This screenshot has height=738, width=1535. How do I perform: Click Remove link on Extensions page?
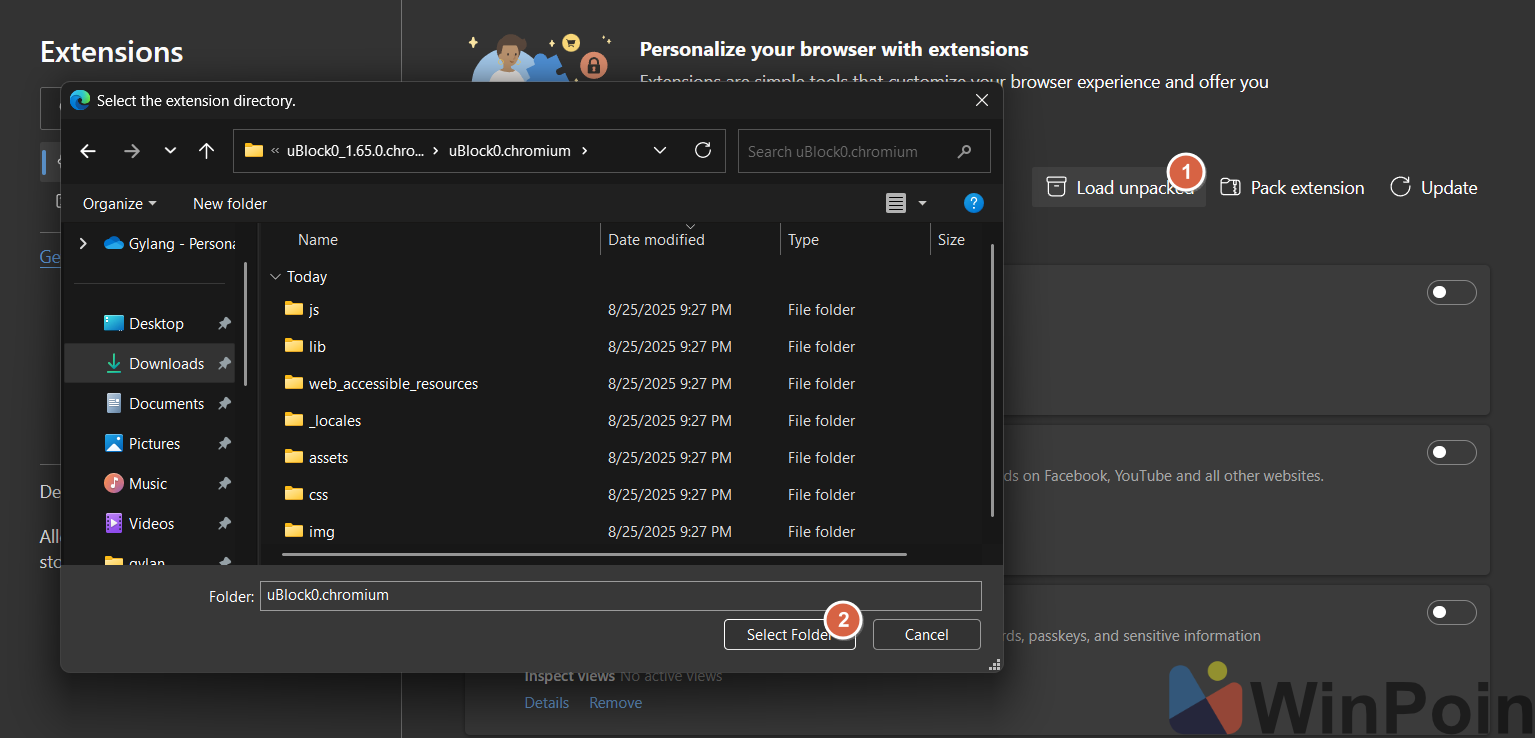[x=615, y=703]
